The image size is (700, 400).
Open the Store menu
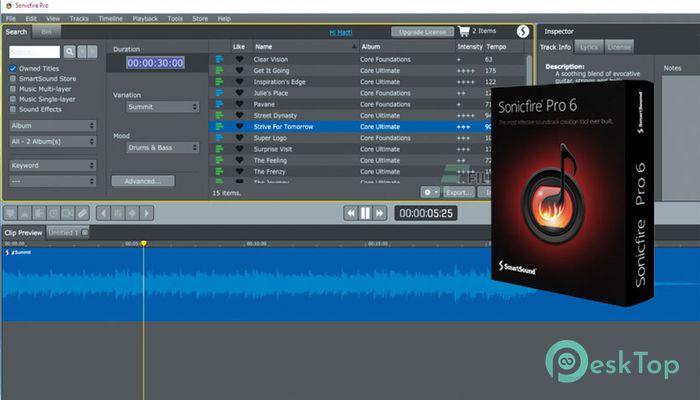[x=200, y=19]
